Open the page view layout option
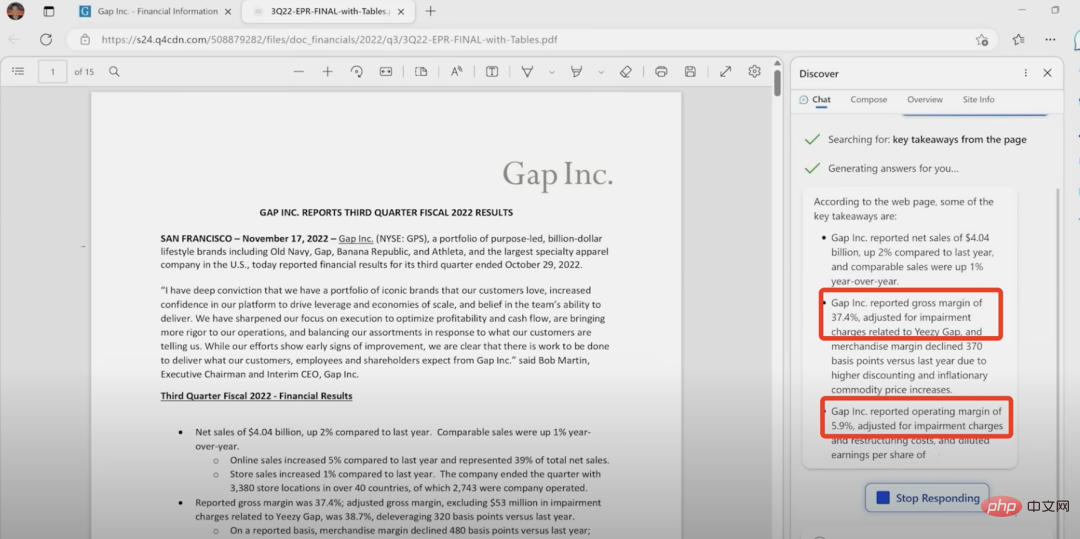This screenshot has width=1080, height=539. point(421,72)
